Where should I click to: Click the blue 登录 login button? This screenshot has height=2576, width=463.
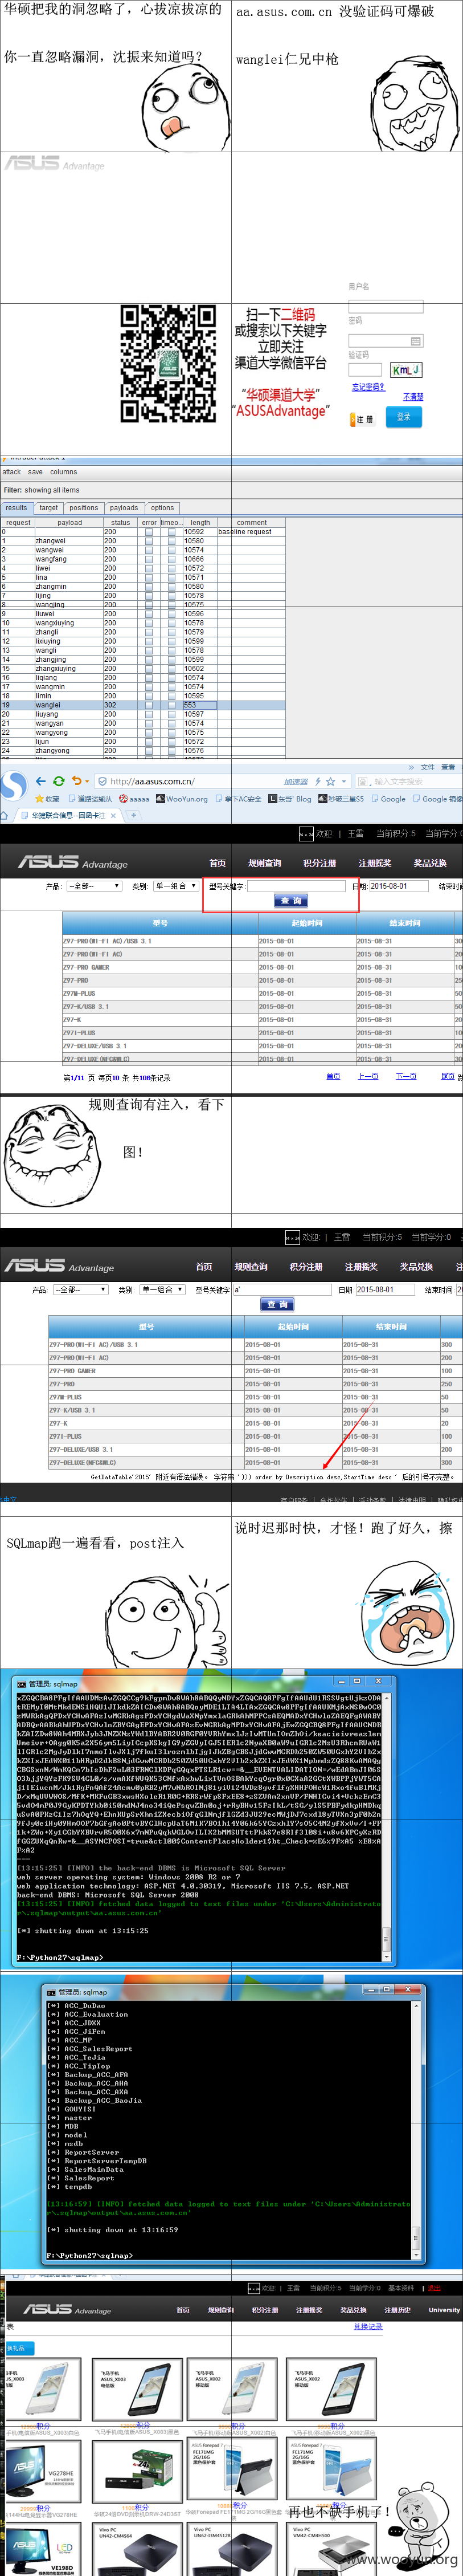(404, 417)
